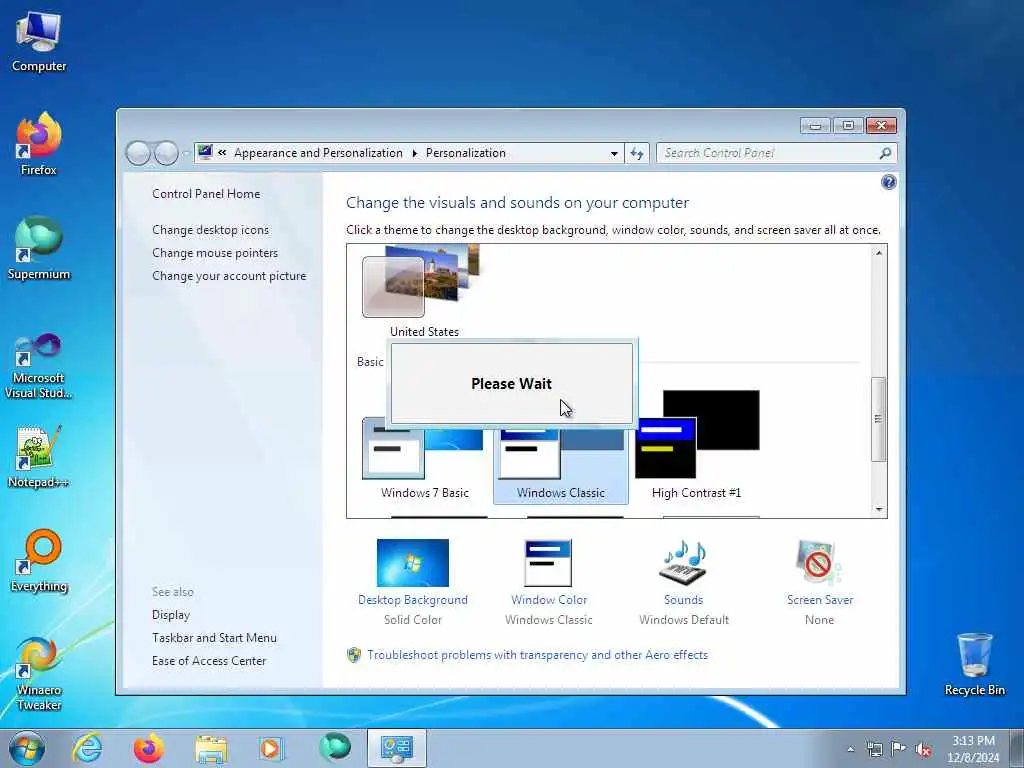Expand arrow after Appearance and Personalization
The width and height of the screenshot is (1024, 768).
[415, 153]
